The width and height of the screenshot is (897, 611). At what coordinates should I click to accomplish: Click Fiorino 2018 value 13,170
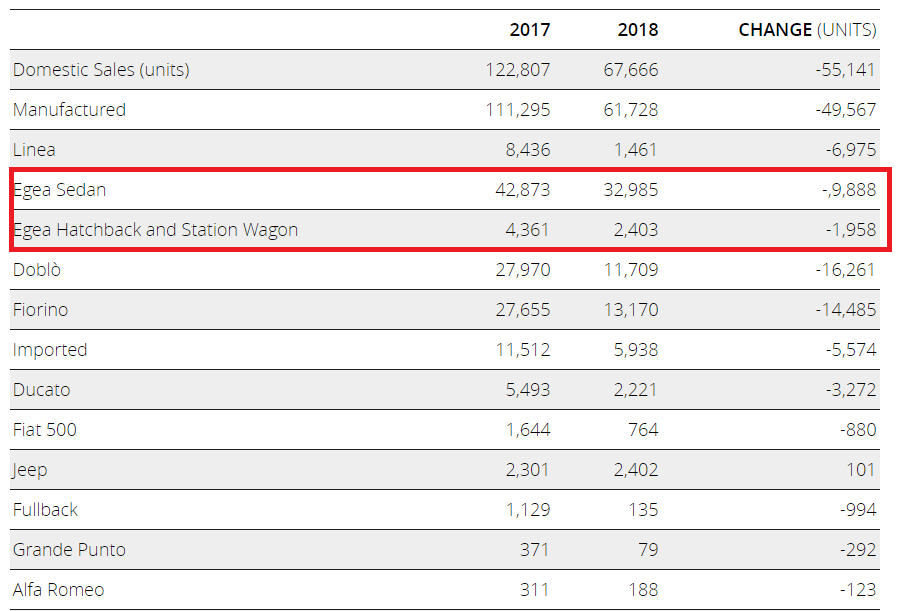pos(631,310)
